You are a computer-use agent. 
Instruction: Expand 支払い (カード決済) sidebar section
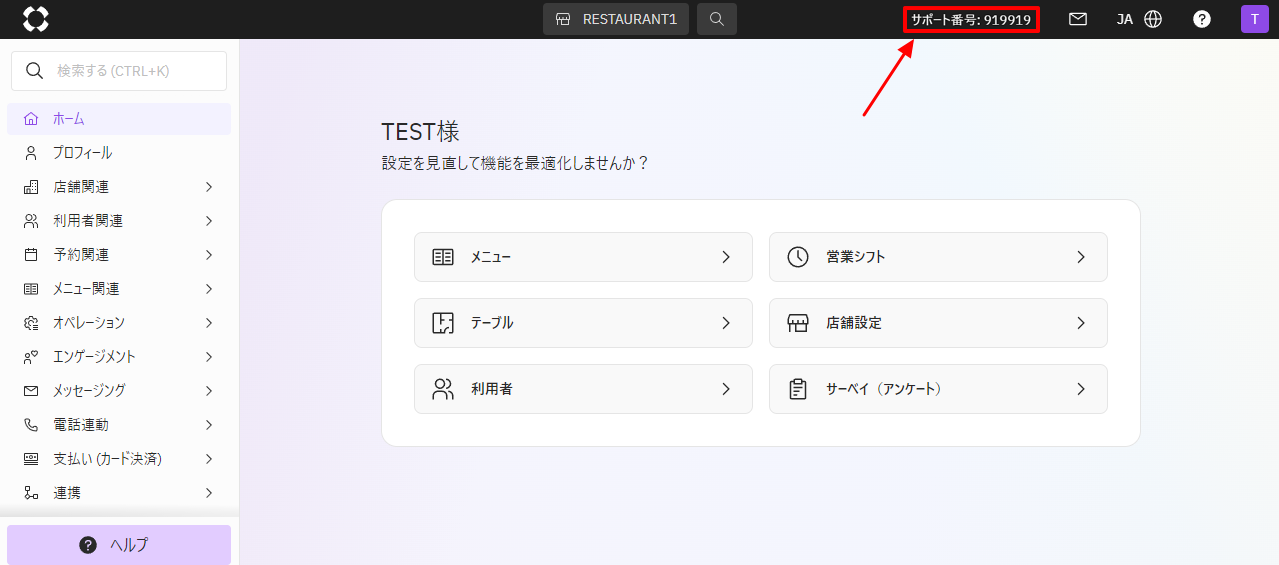point(119,459)
